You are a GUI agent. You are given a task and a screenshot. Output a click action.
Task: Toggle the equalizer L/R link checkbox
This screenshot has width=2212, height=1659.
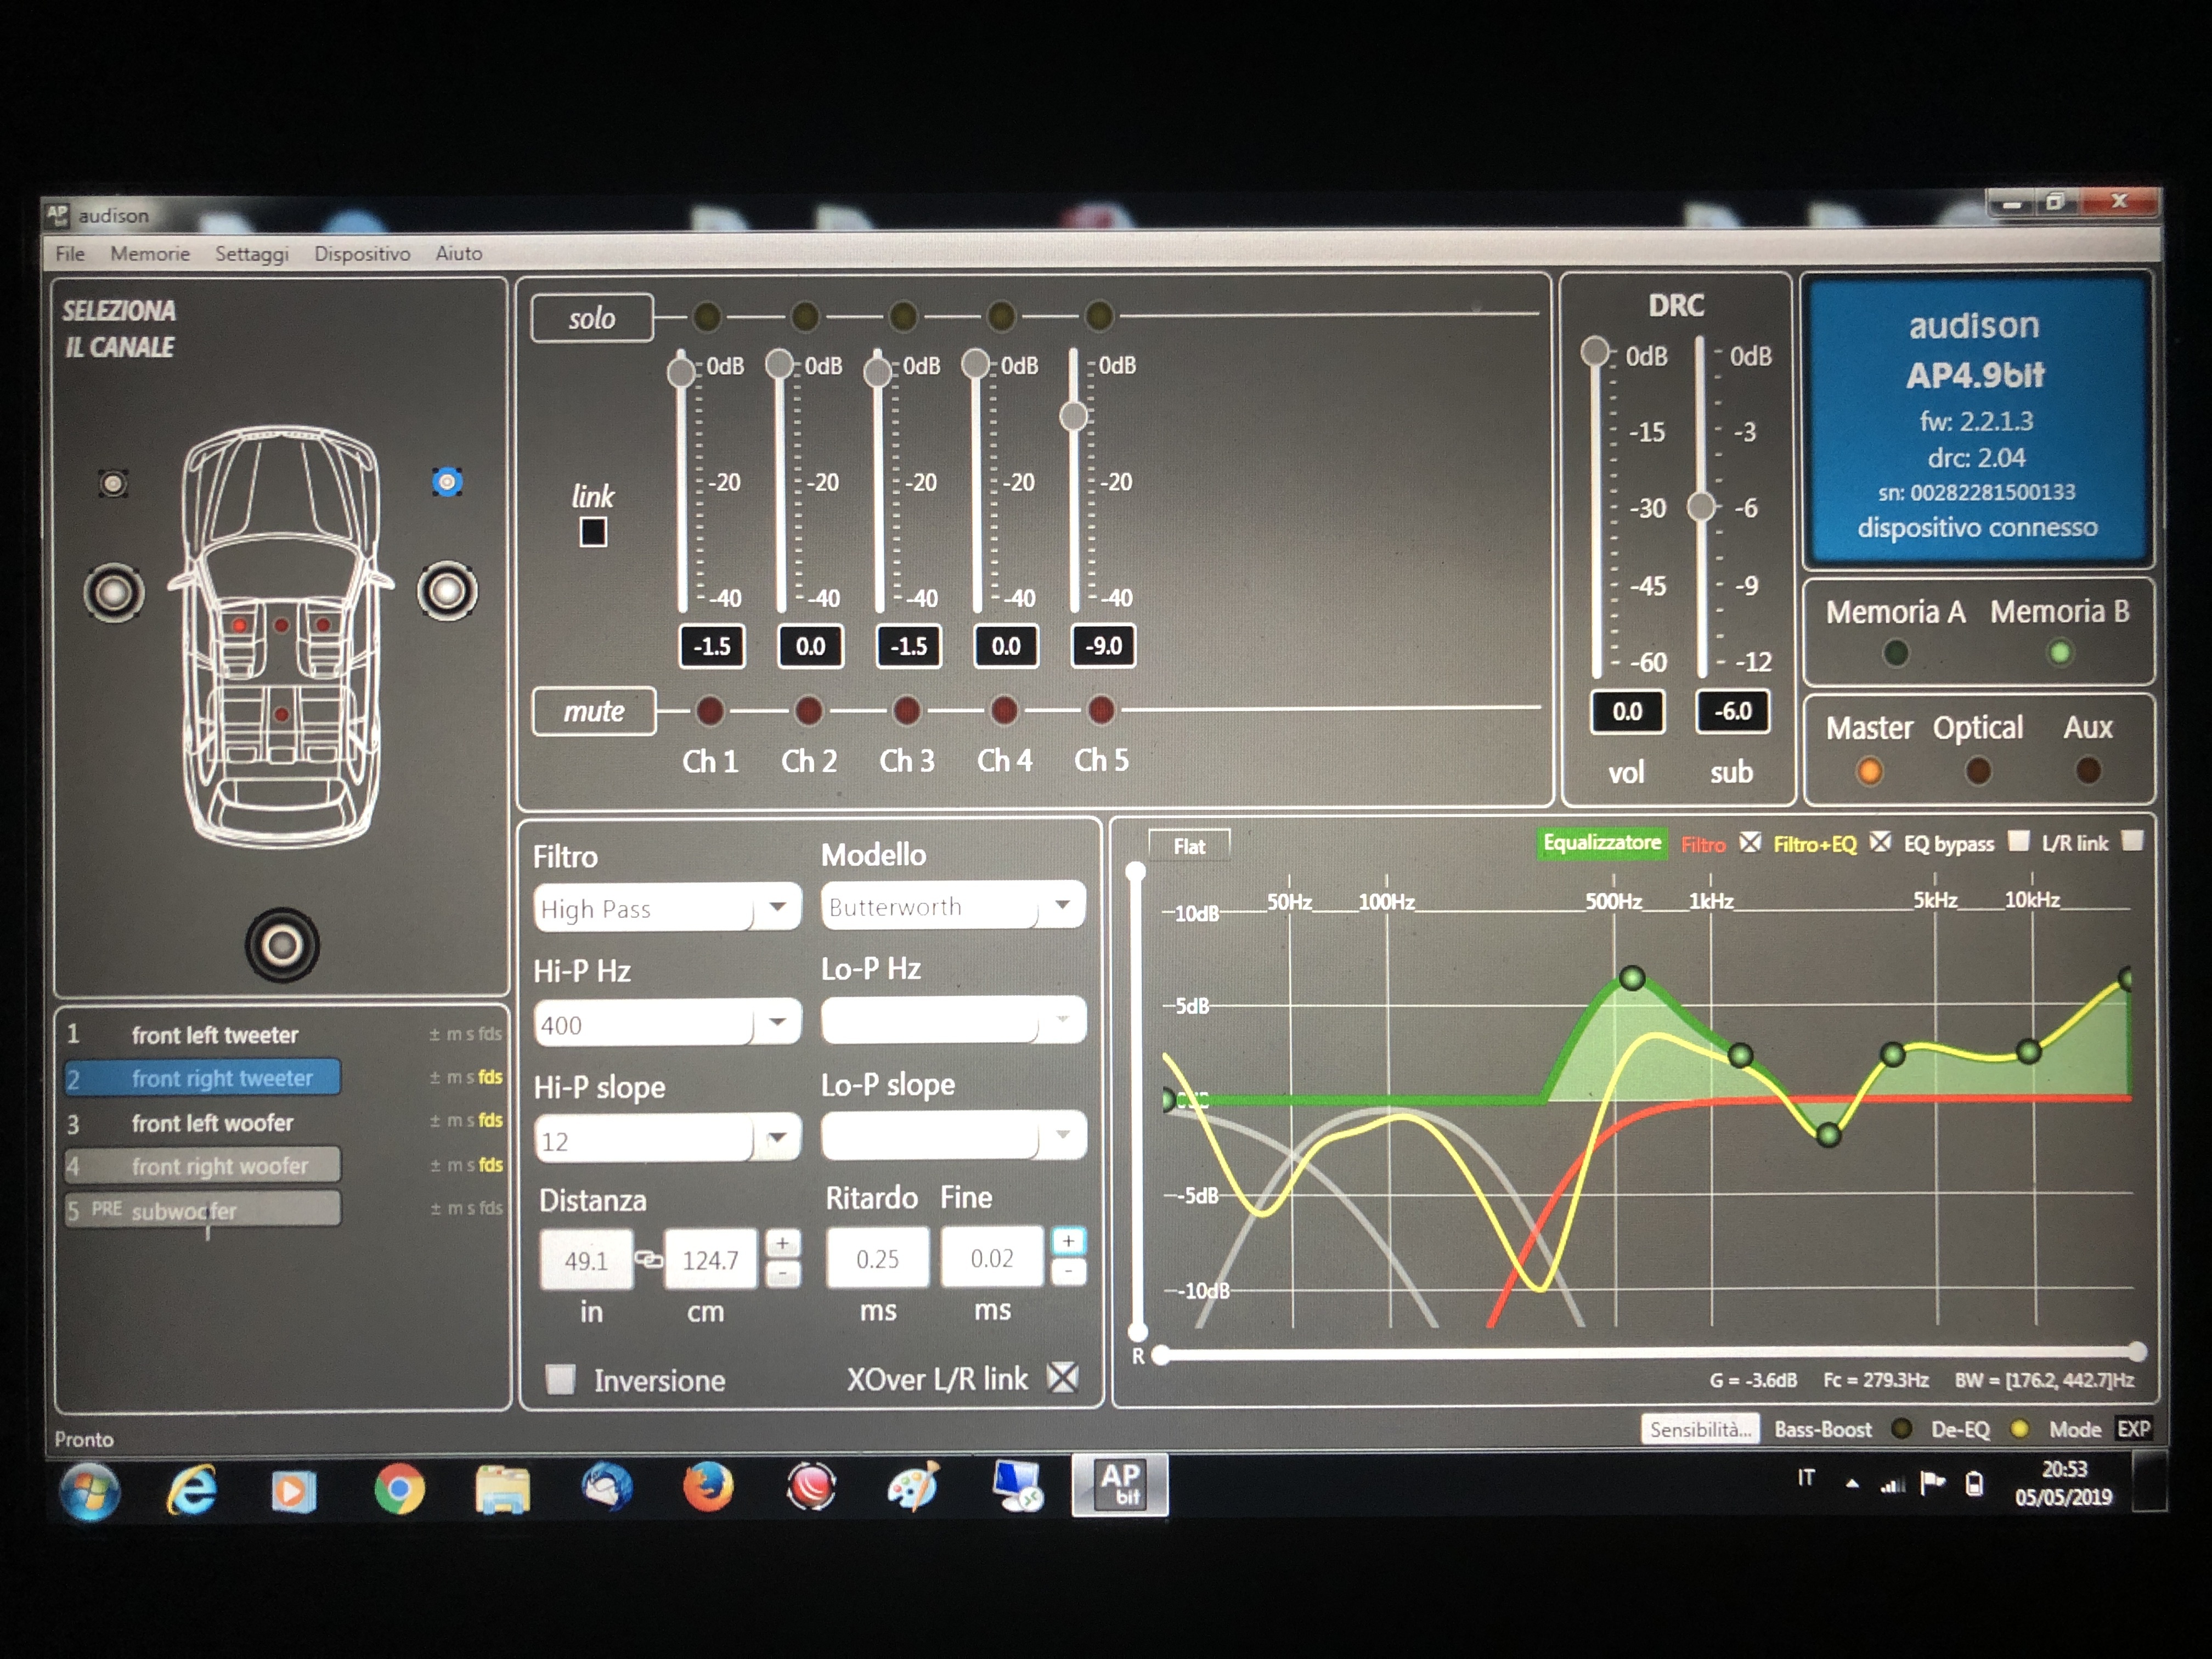point(2132,841)
